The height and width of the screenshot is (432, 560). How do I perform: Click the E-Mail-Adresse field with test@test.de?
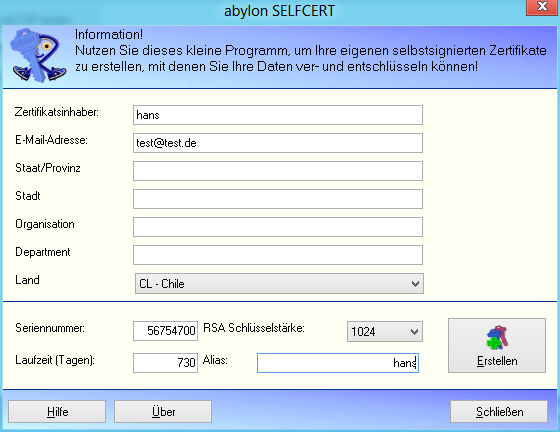tap(278, 143)
